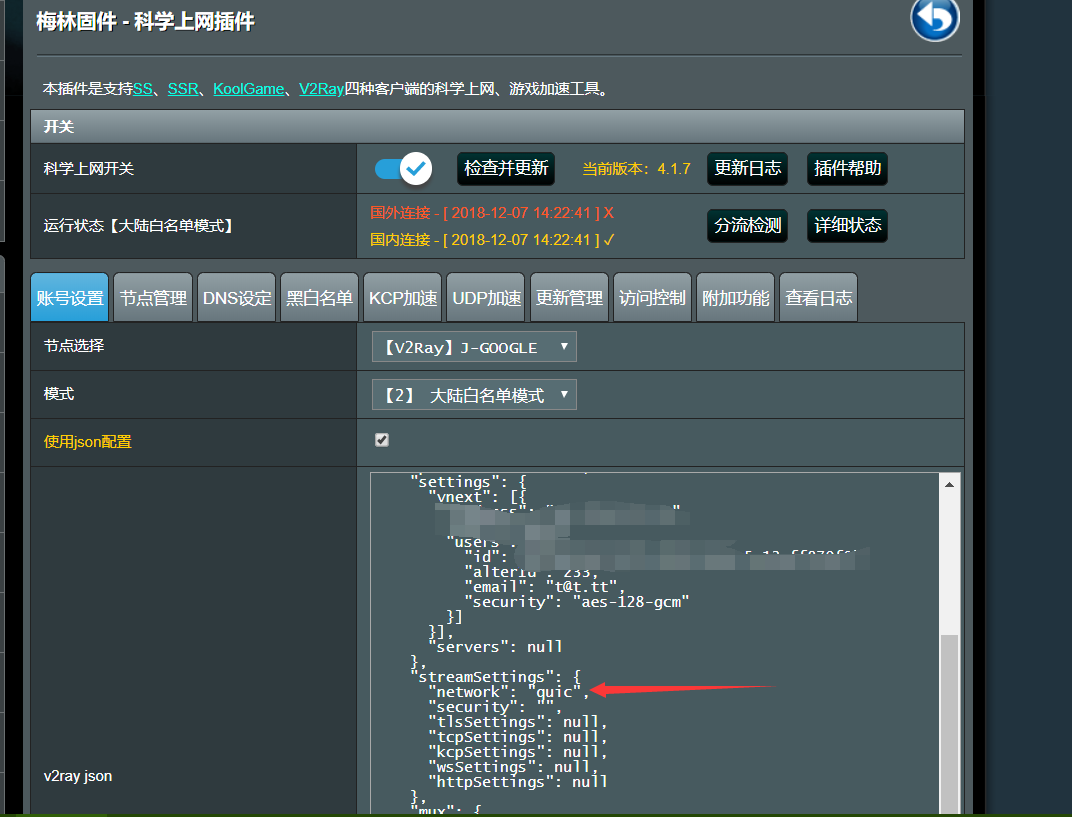
Task: Switch to the 节点管理 tab
Action: pos(153,297)
